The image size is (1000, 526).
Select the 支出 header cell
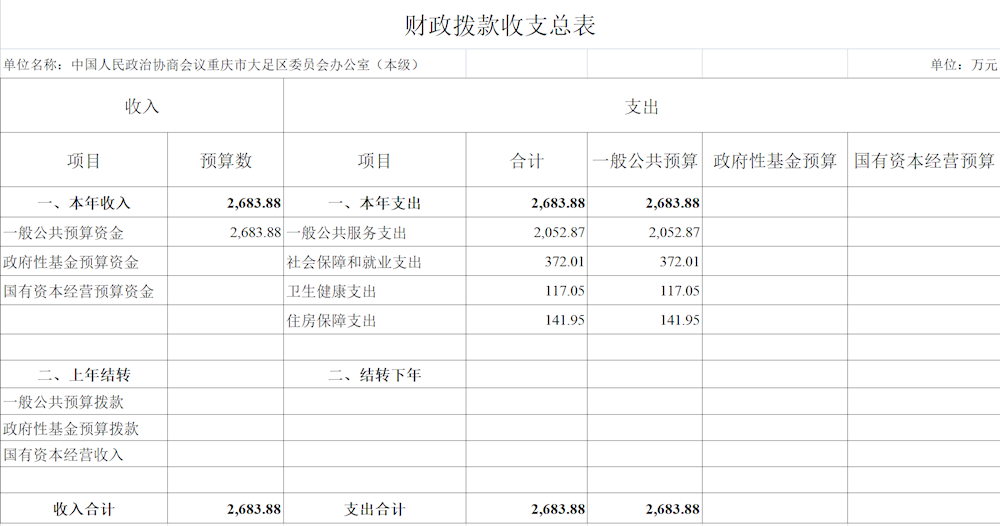641,107
